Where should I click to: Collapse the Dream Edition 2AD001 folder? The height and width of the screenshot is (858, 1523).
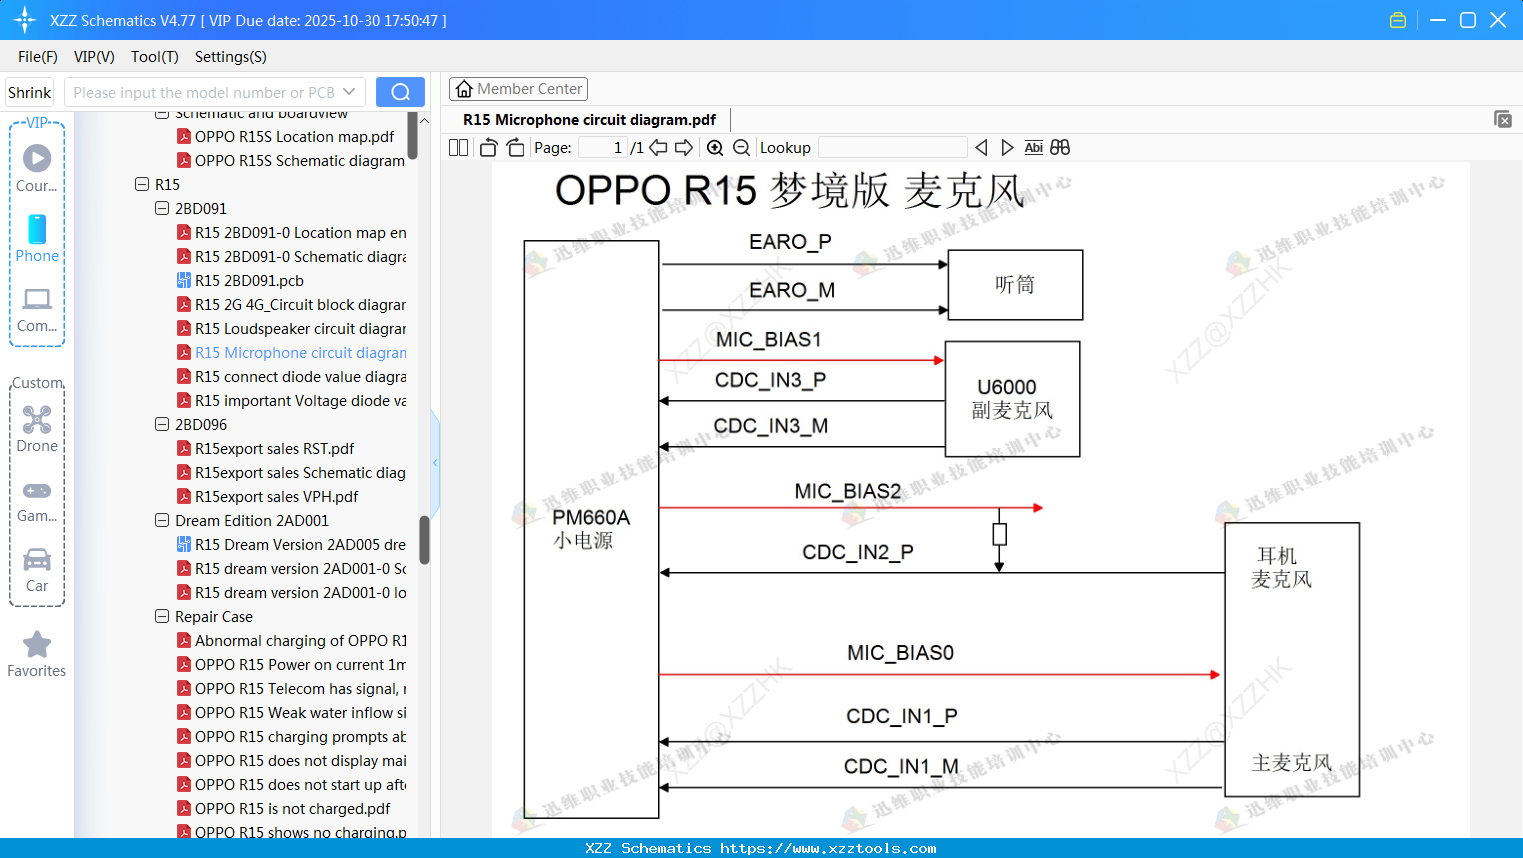pyautogui.click(x=162, y=520)
